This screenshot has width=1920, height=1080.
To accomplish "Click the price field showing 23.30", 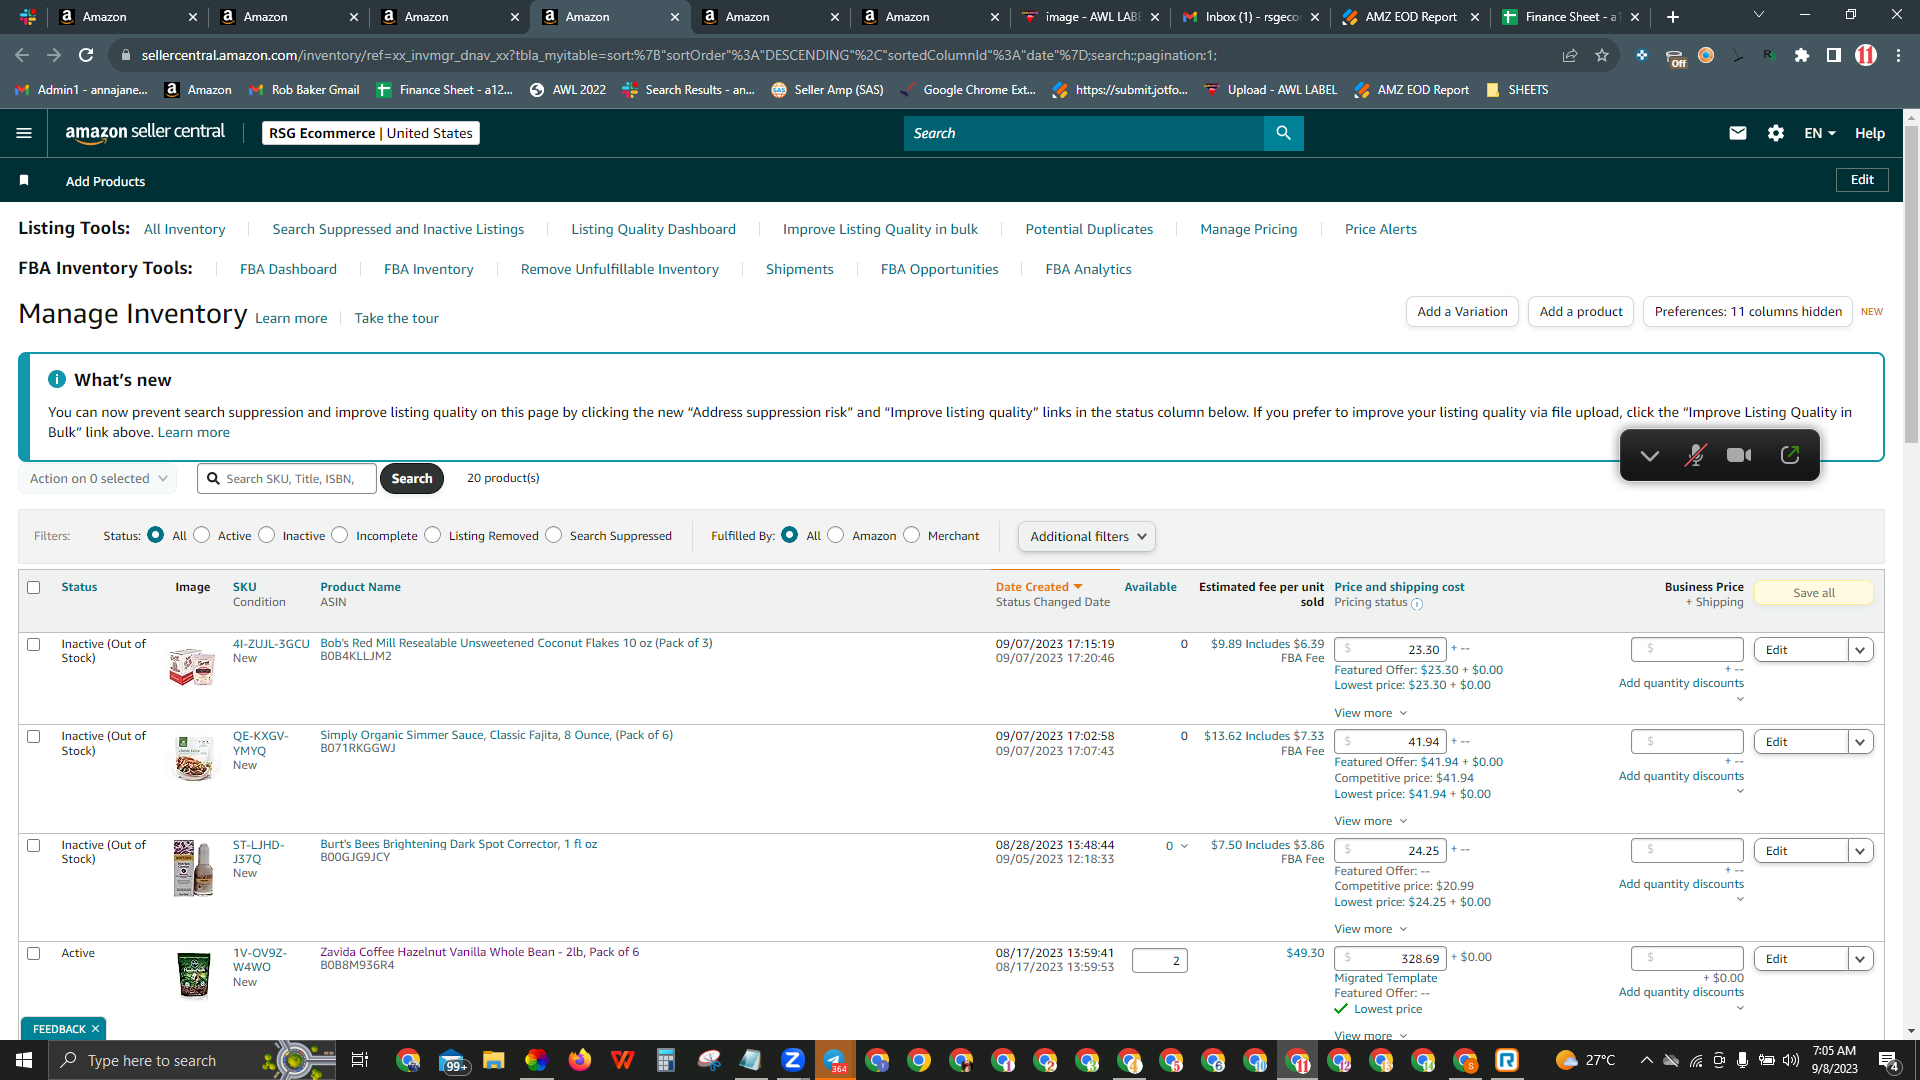I will pos(1391,650).
